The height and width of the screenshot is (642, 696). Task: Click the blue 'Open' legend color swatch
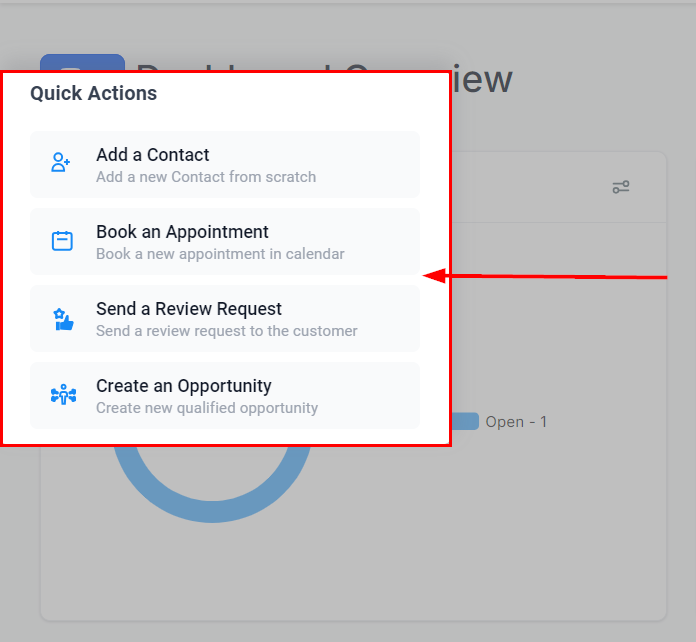465,421
